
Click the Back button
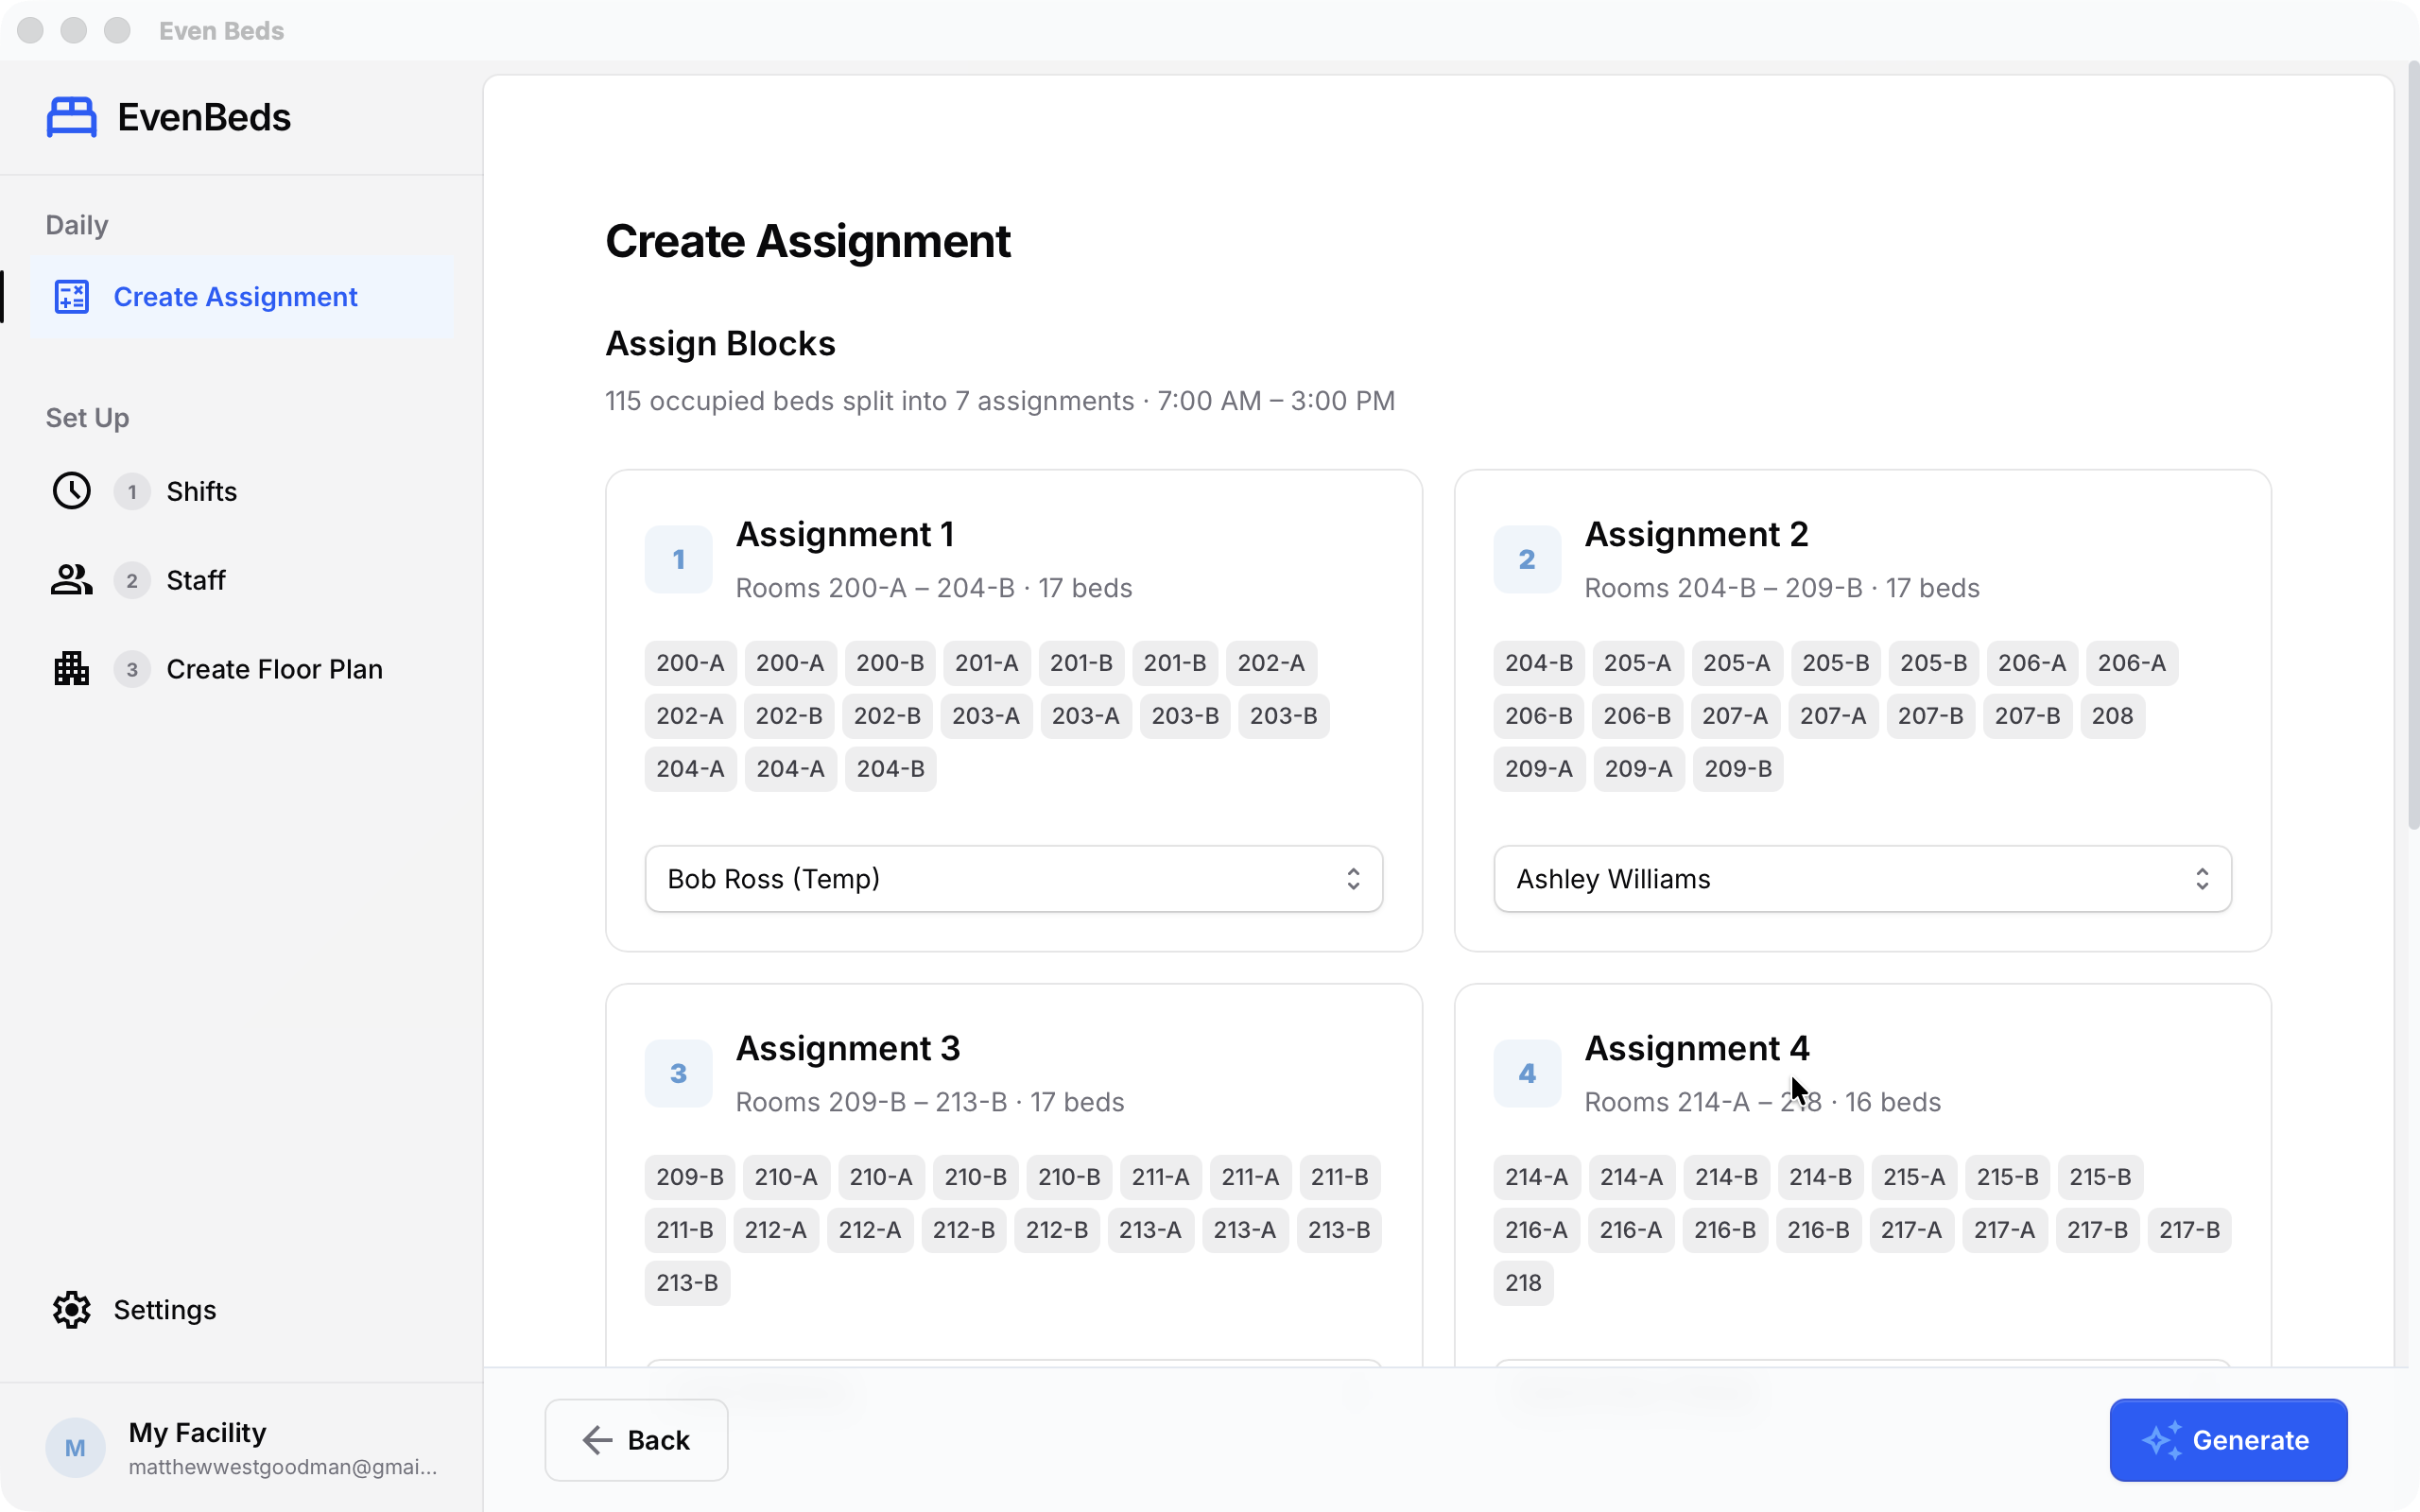636,1440
